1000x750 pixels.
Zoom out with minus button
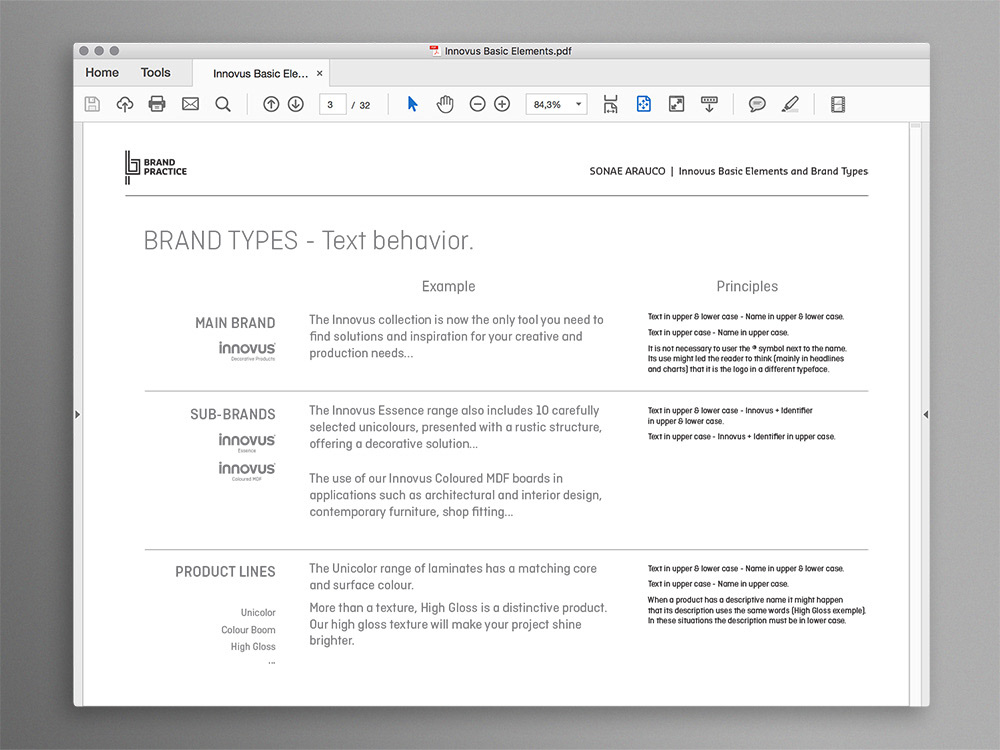coord(477,104)
